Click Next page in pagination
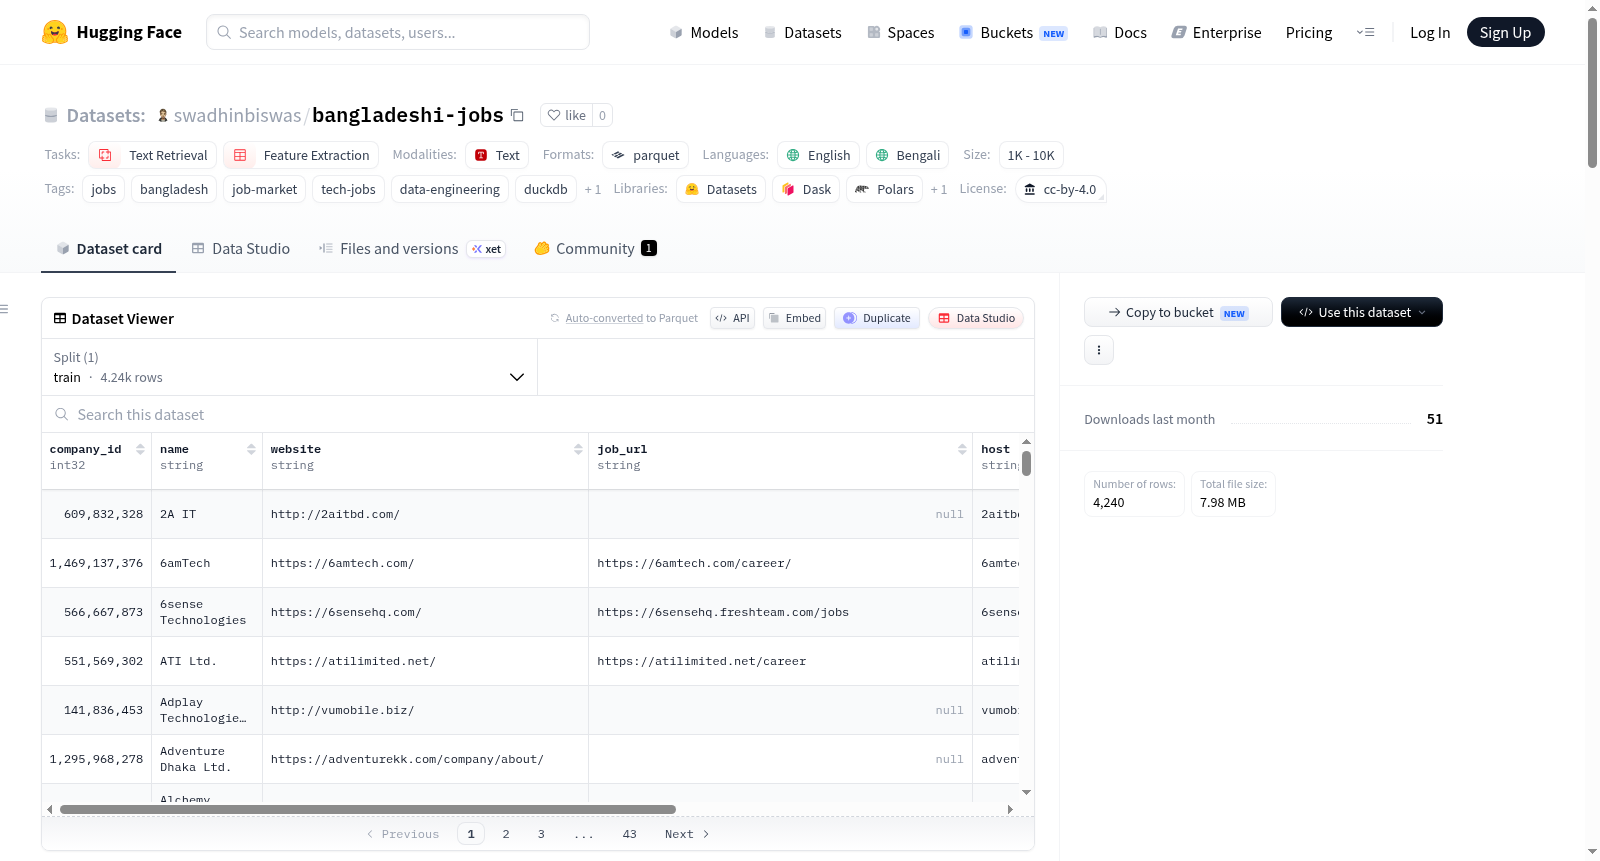The height and width of the screenshot is (861, 1600). pyautogui.click(x=687, y=834)
